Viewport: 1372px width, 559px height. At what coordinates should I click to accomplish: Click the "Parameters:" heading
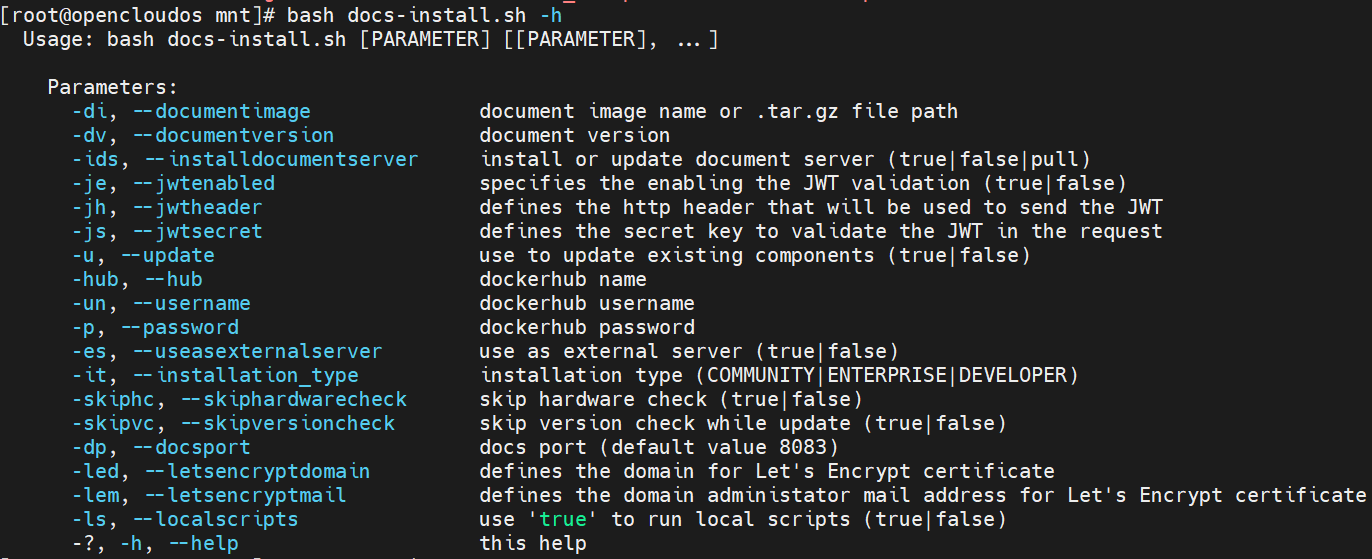click(112, 87)
